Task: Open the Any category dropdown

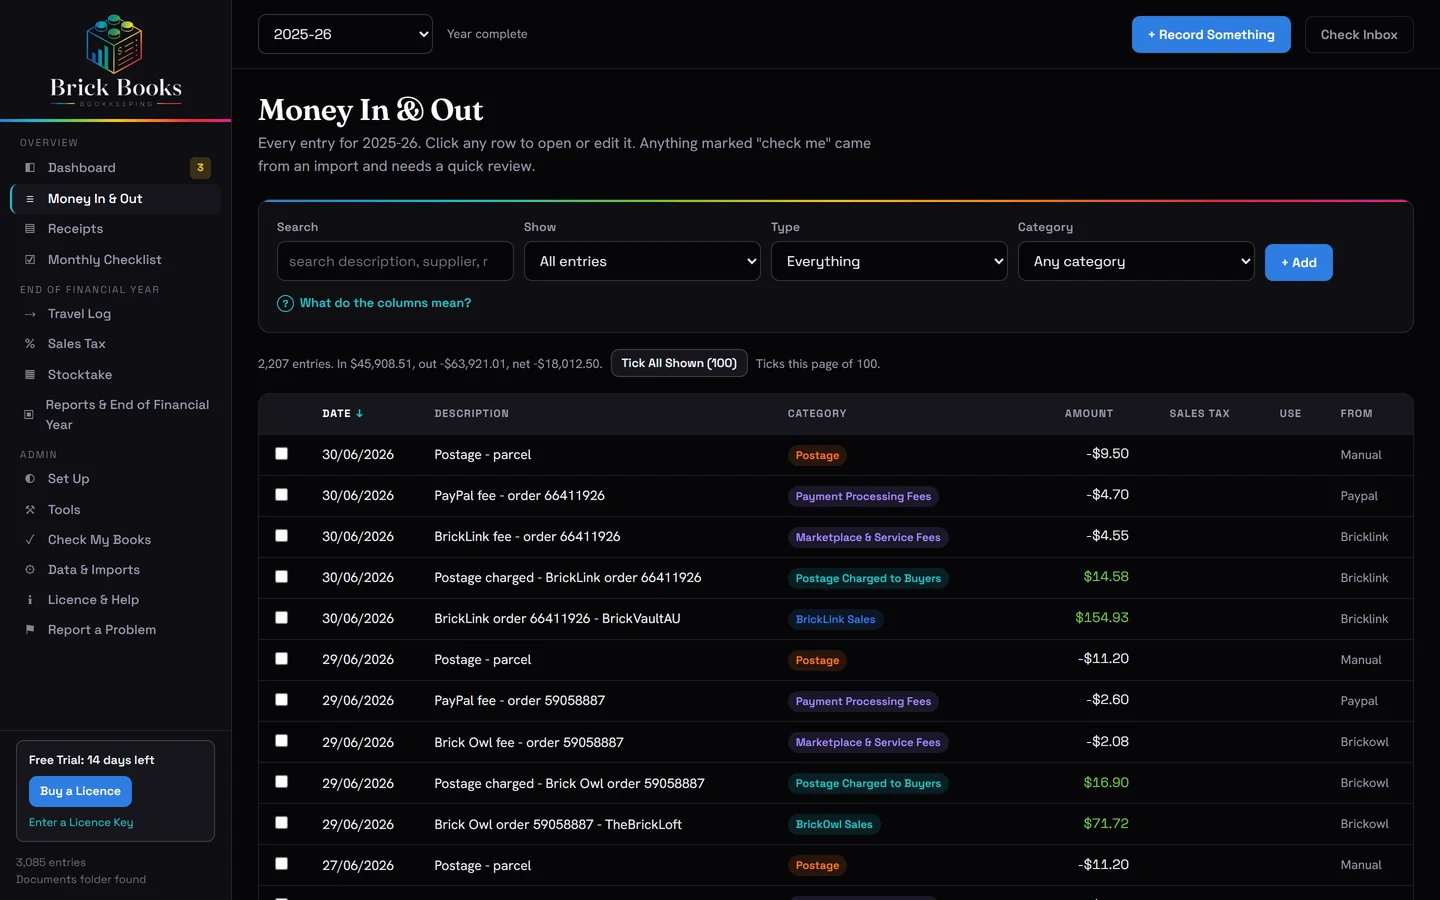Action: pyautogui.click(x=1136, y=261)
